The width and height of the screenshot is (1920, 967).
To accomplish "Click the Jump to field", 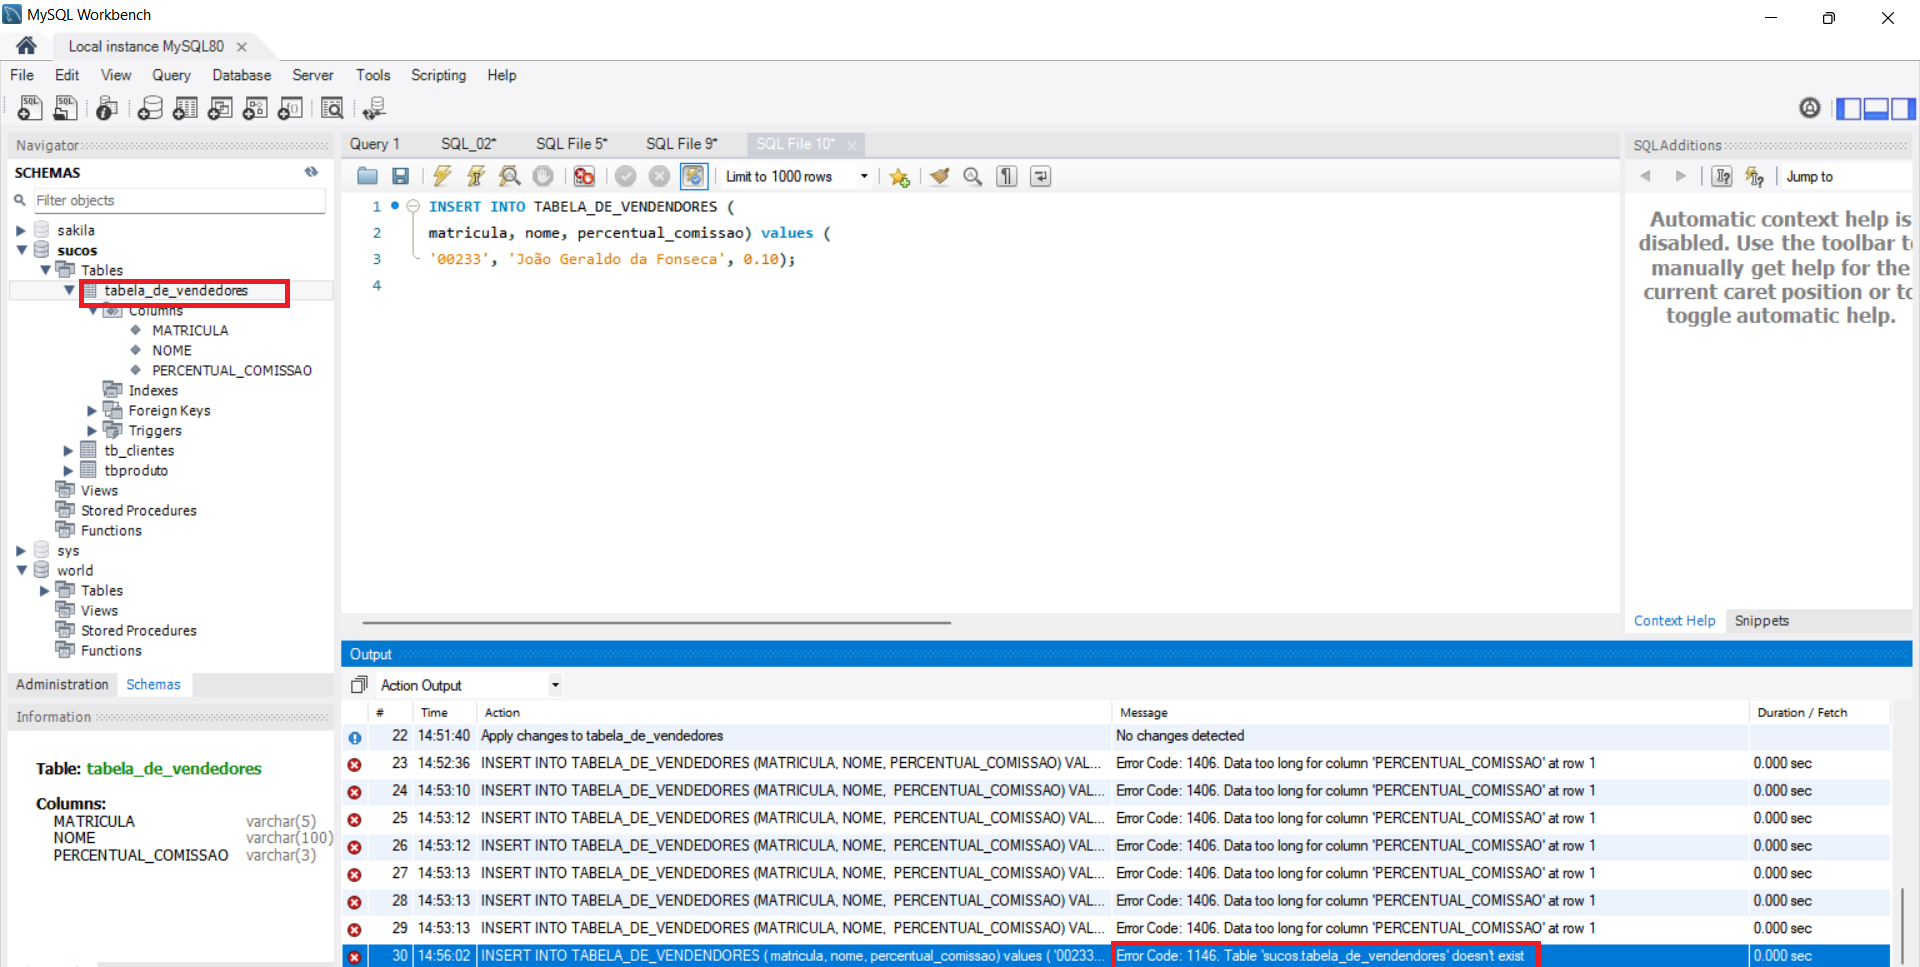I will pos(1846,177).
